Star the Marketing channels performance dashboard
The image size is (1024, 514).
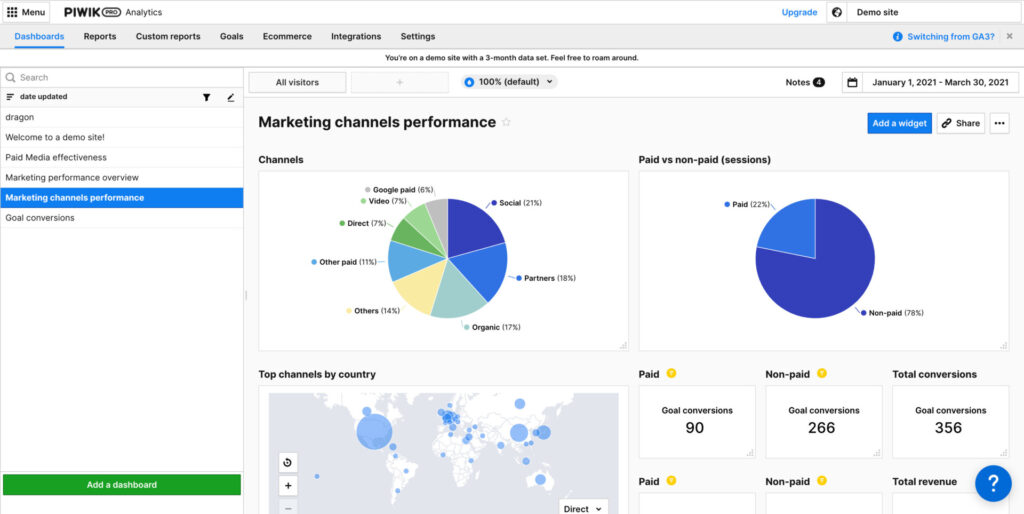click(x=506, y=123)
